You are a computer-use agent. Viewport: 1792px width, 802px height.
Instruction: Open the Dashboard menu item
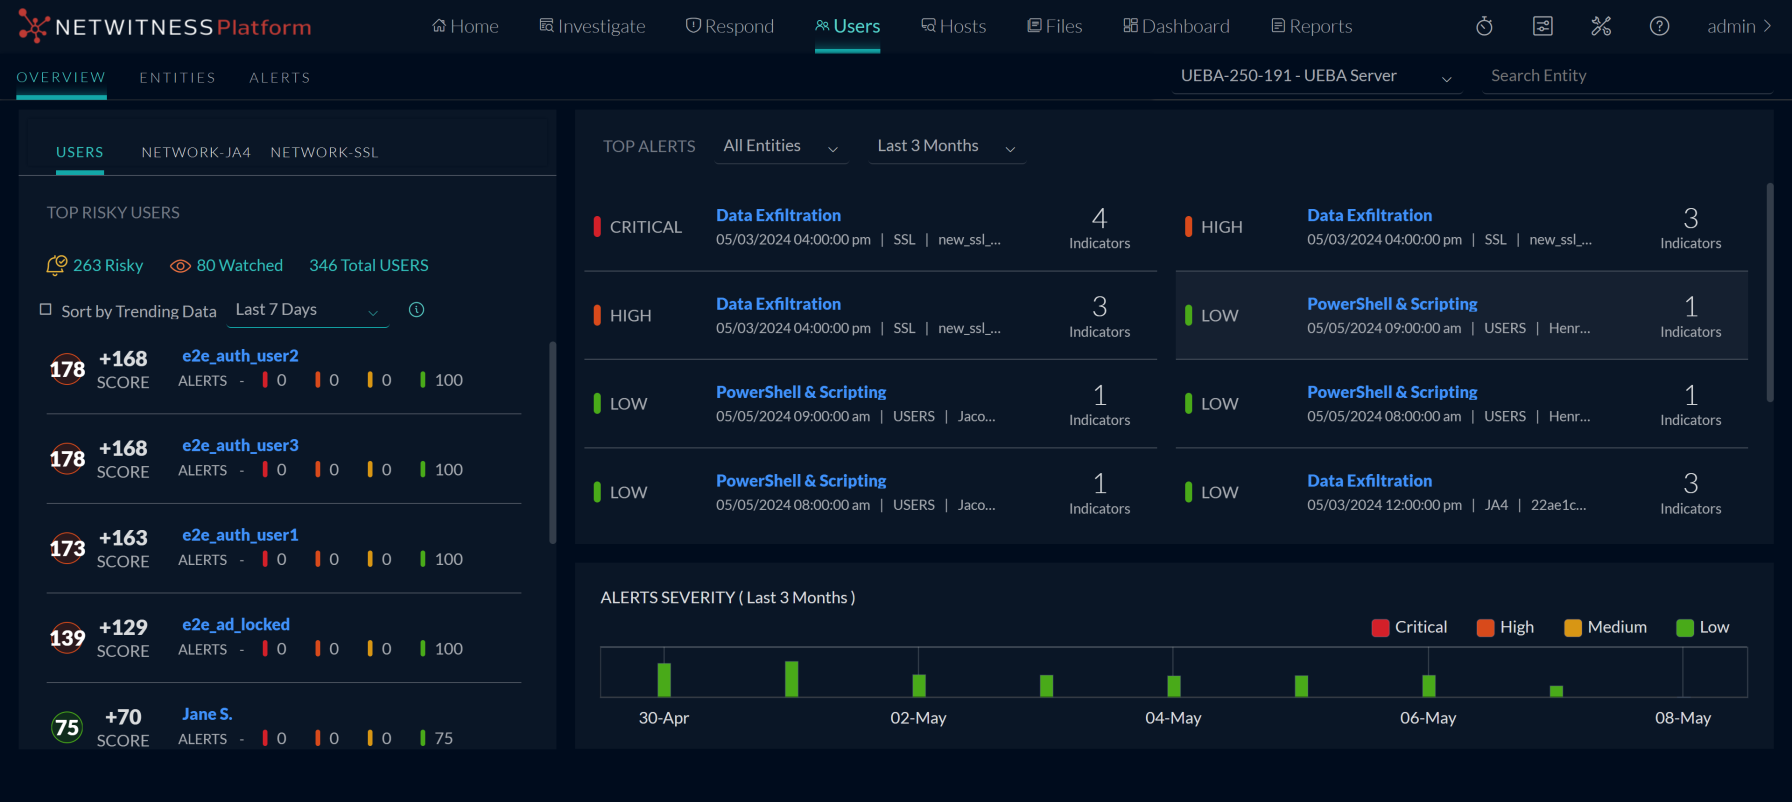[1176, 26]
